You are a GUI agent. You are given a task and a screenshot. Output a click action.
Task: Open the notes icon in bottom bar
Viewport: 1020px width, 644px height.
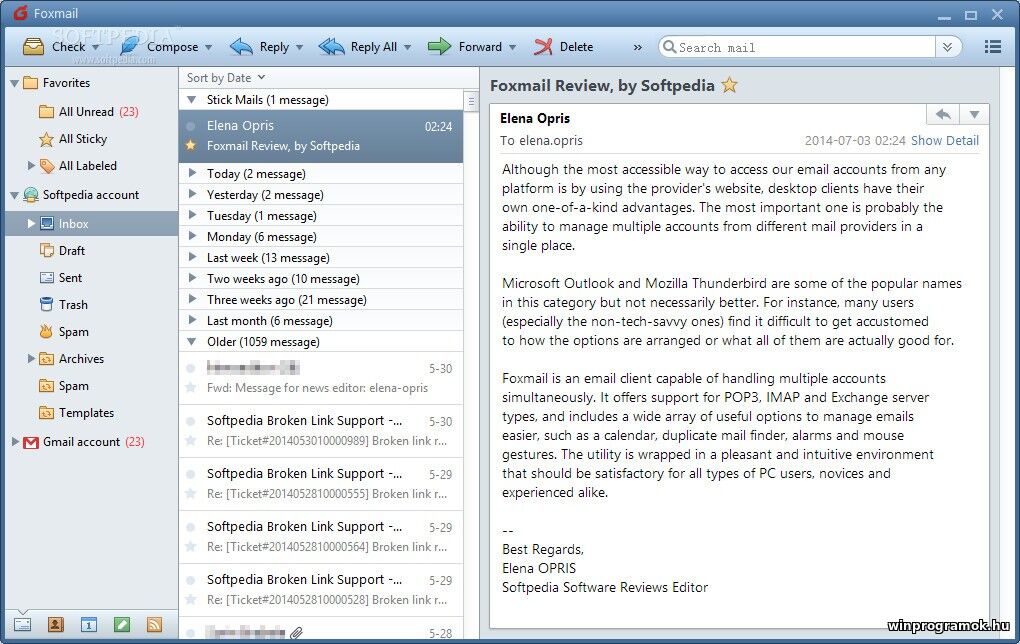(x=122, y=625)
